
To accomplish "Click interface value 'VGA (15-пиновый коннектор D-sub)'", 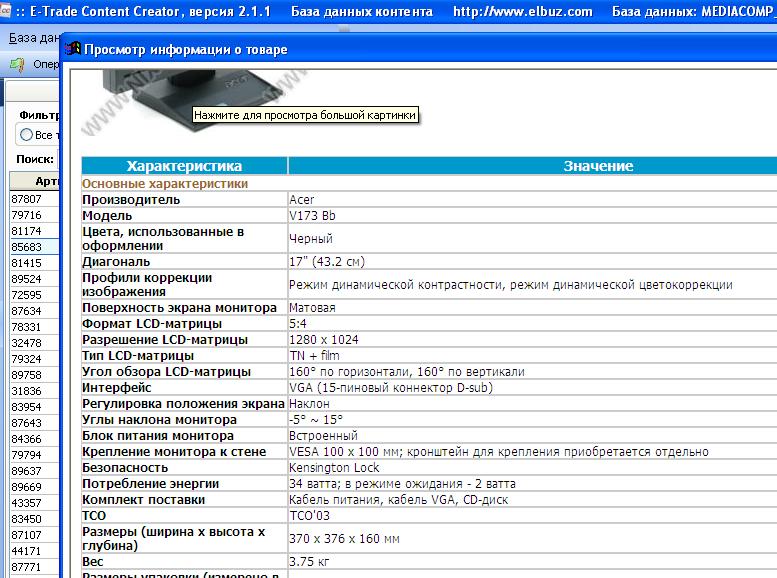I will coord(391,387).
